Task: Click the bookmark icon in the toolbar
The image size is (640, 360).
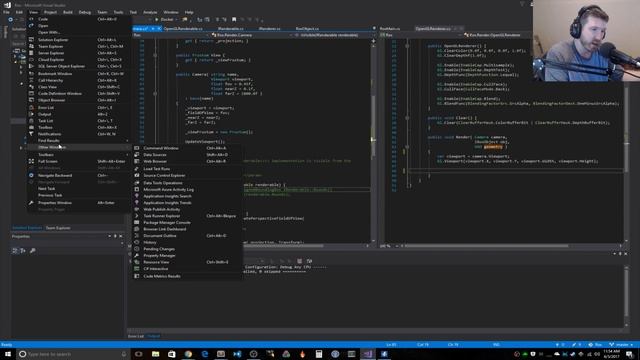Action: [234, 20]
